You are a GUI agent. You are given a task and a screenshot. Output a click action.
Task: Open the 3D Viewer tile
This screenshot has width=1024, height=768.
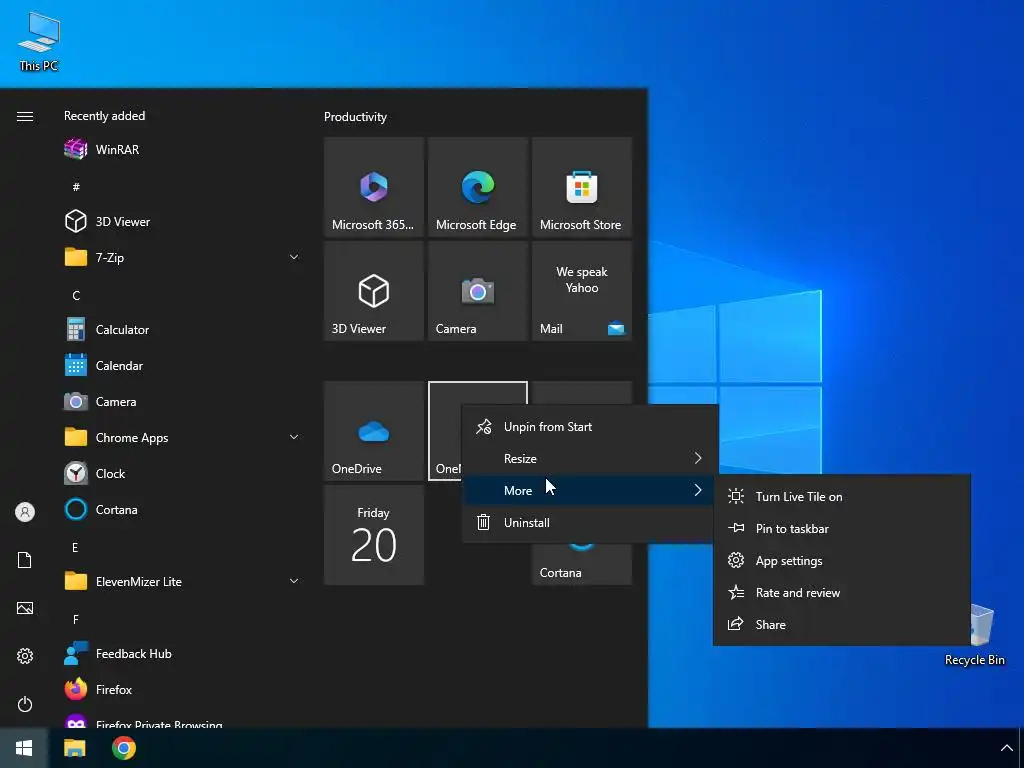click(374, 291)
